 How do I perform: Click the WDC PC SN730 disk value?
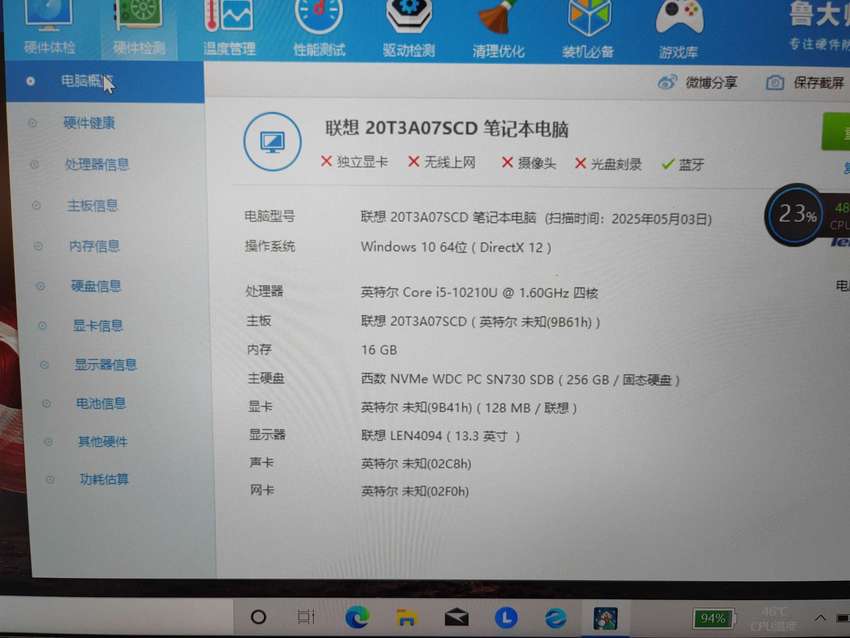(x=520, y=379)
